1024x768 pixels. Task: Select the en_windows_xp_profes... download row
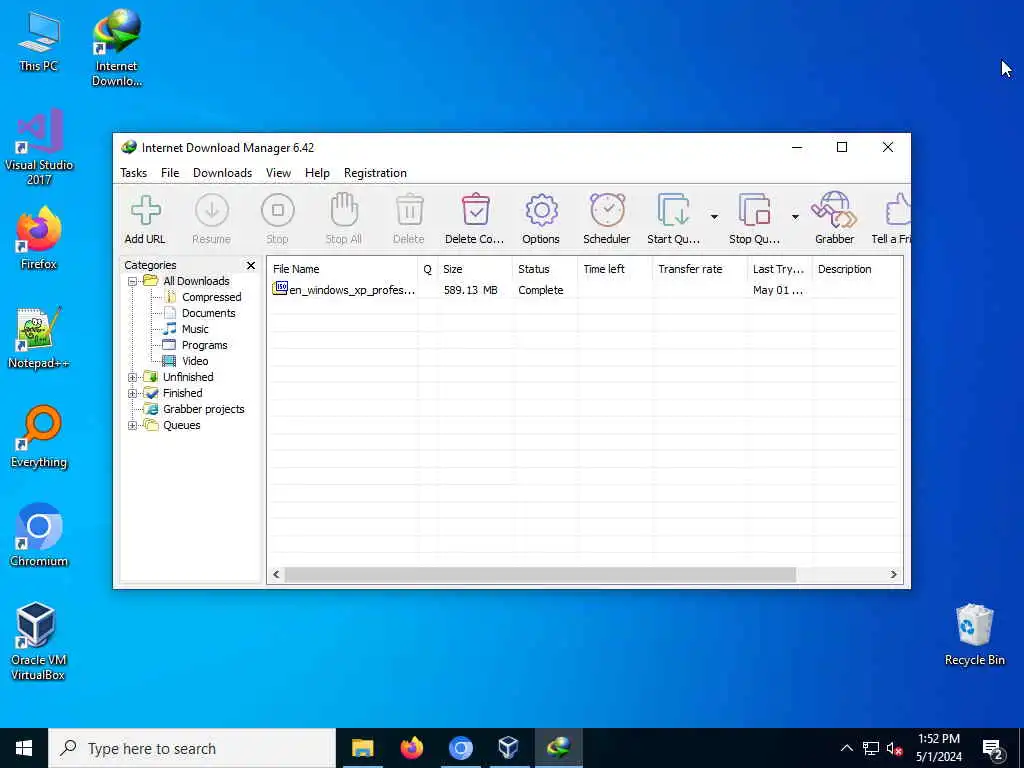pos(584,290)
